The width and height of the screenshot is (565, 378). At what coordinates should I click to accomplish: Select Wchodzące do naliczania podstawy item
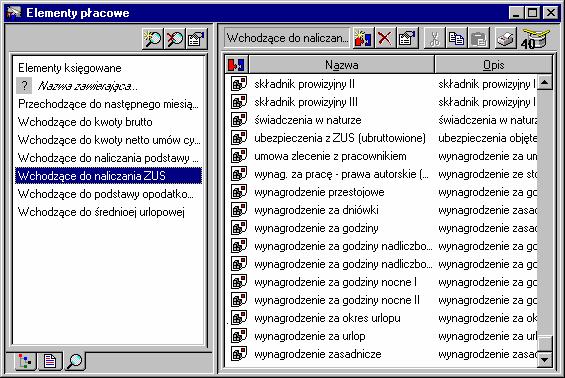pos(108,158)
